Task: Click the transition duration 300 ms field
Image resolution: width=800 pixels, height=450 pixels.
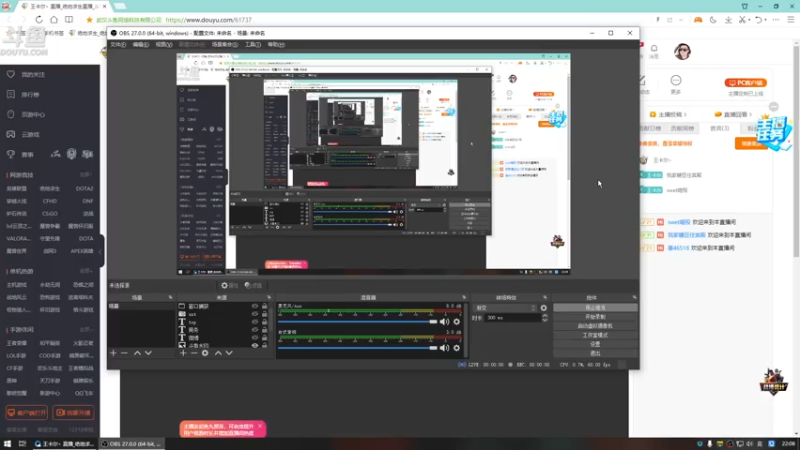Action: (512, 318)
